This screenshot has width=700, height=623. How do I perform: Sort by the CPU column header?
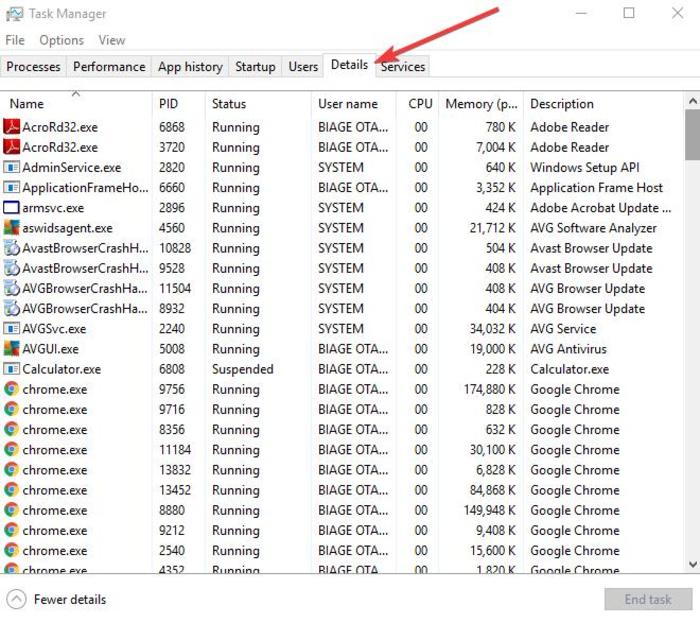(417, 104)
